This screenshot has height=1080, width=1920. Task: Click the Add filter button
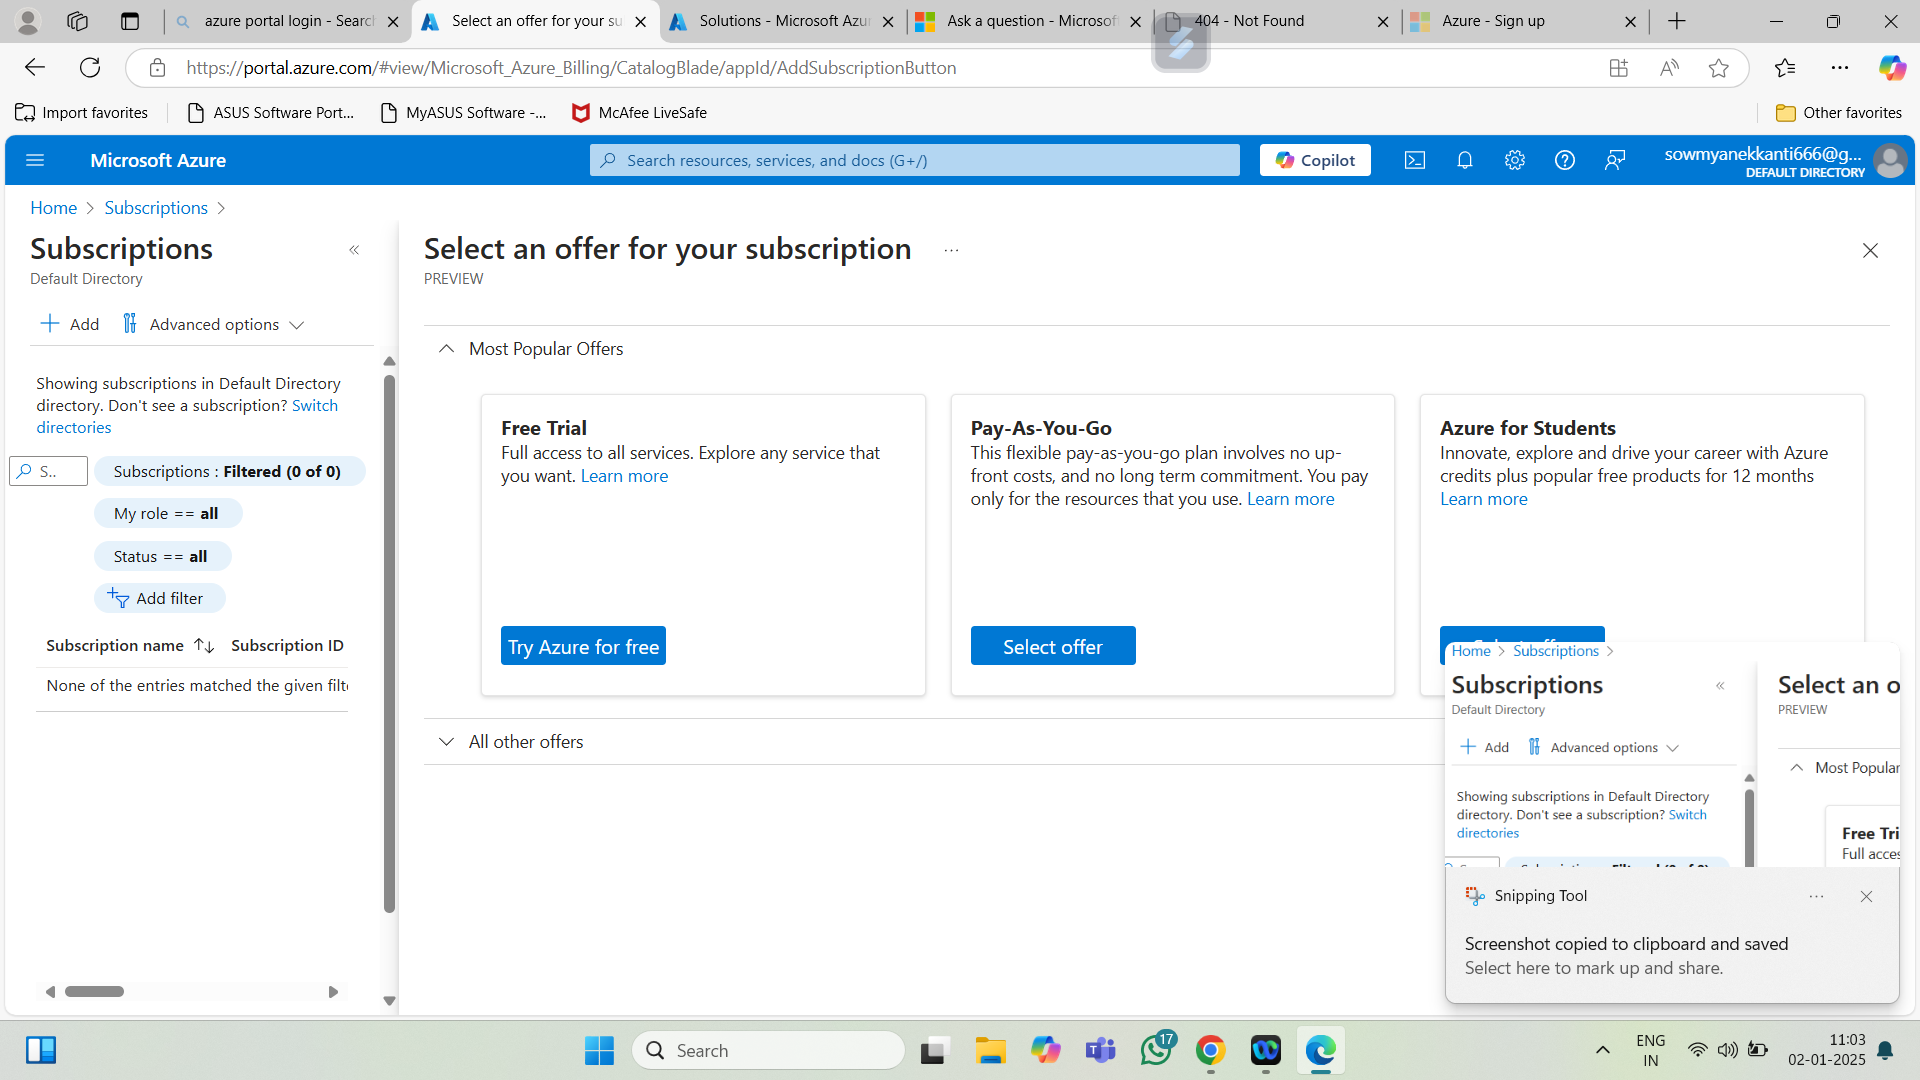[159, 598]
